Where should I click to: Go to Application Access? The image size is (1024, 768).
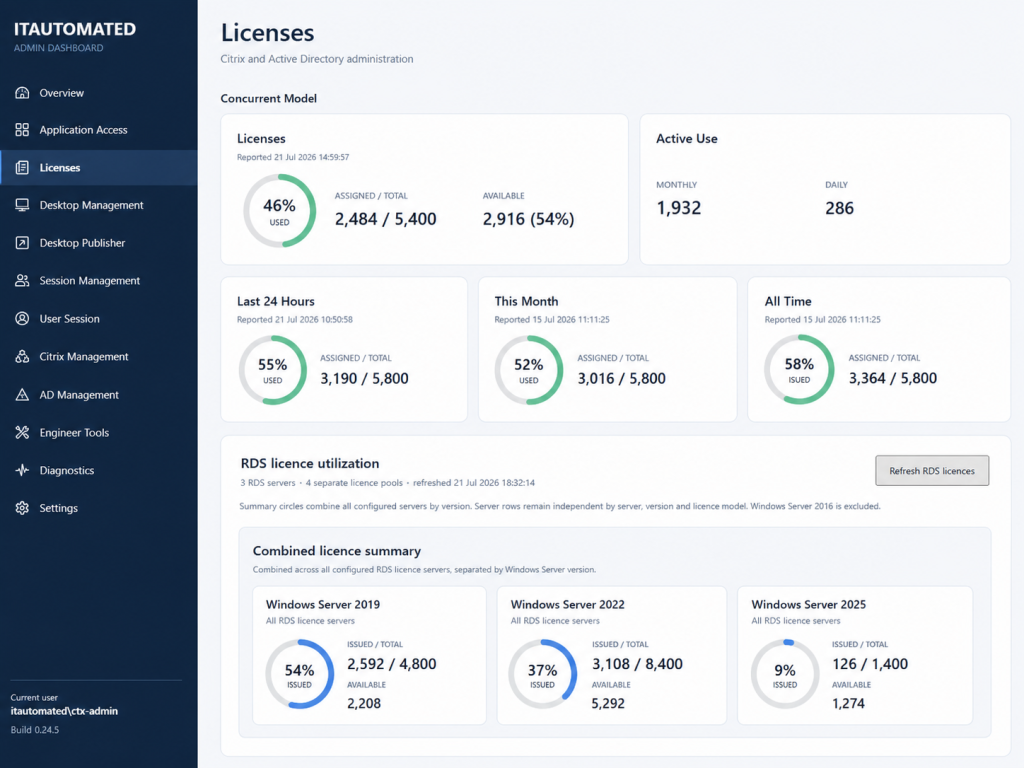pos(99,130)
